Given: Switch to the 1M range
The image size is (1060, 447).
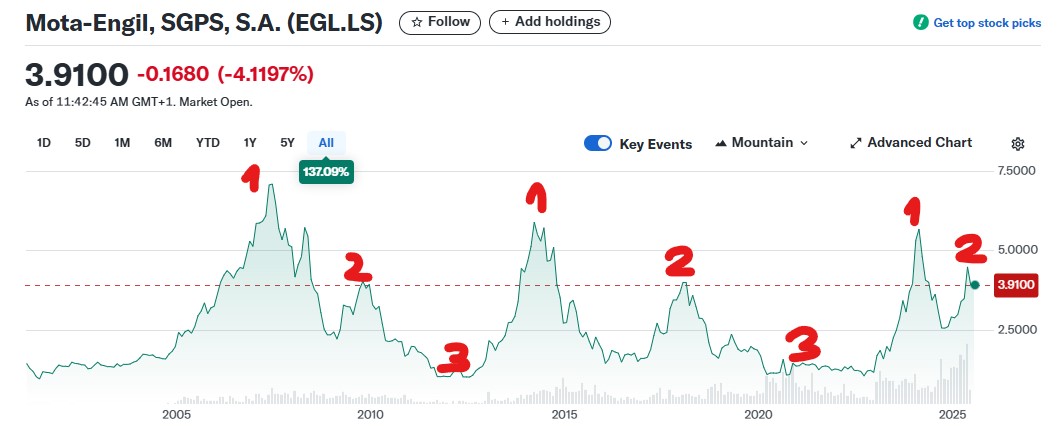Looking at the screenshot, I should pyautogui.click(x=122, y=143).
